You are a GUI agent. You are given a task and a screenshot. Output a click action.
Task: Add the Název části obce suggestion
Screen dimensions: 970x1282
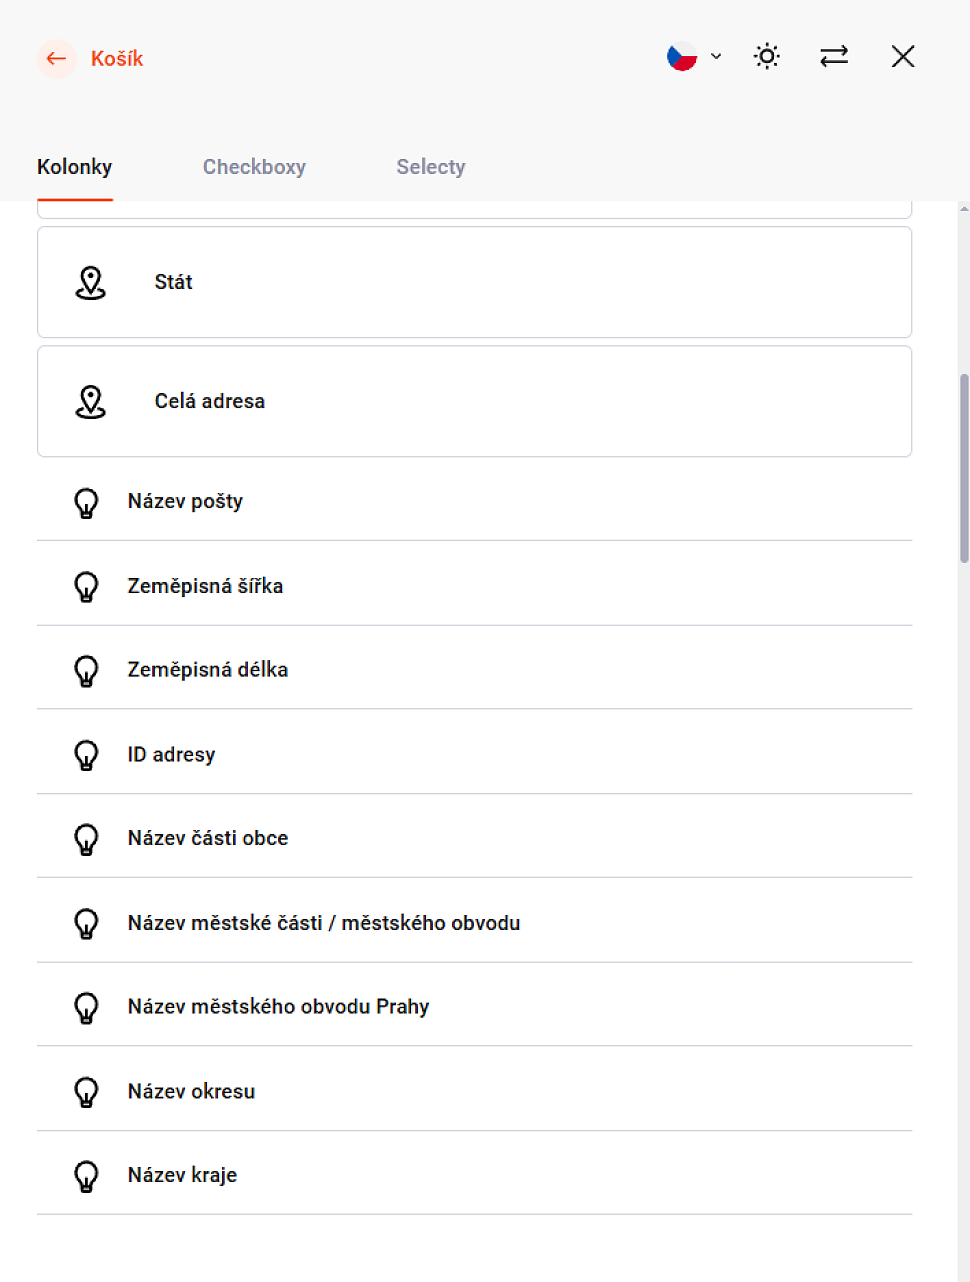[208, 838]
